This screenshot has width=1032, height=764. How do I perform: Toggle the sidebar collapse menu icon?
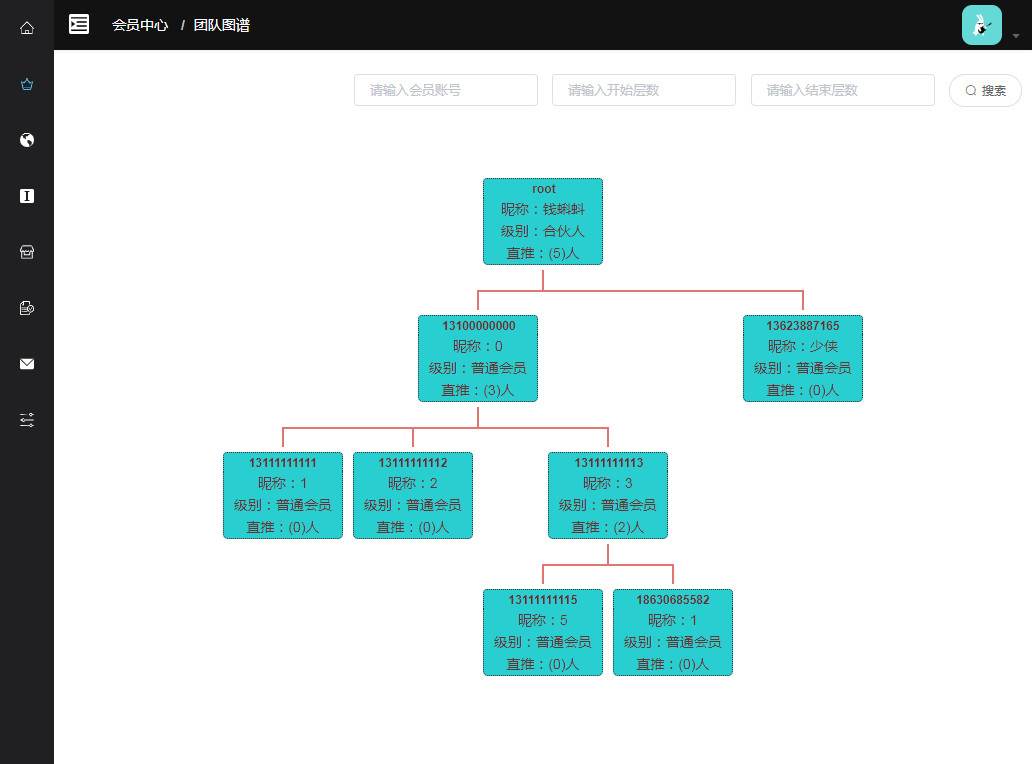point(79,24)
